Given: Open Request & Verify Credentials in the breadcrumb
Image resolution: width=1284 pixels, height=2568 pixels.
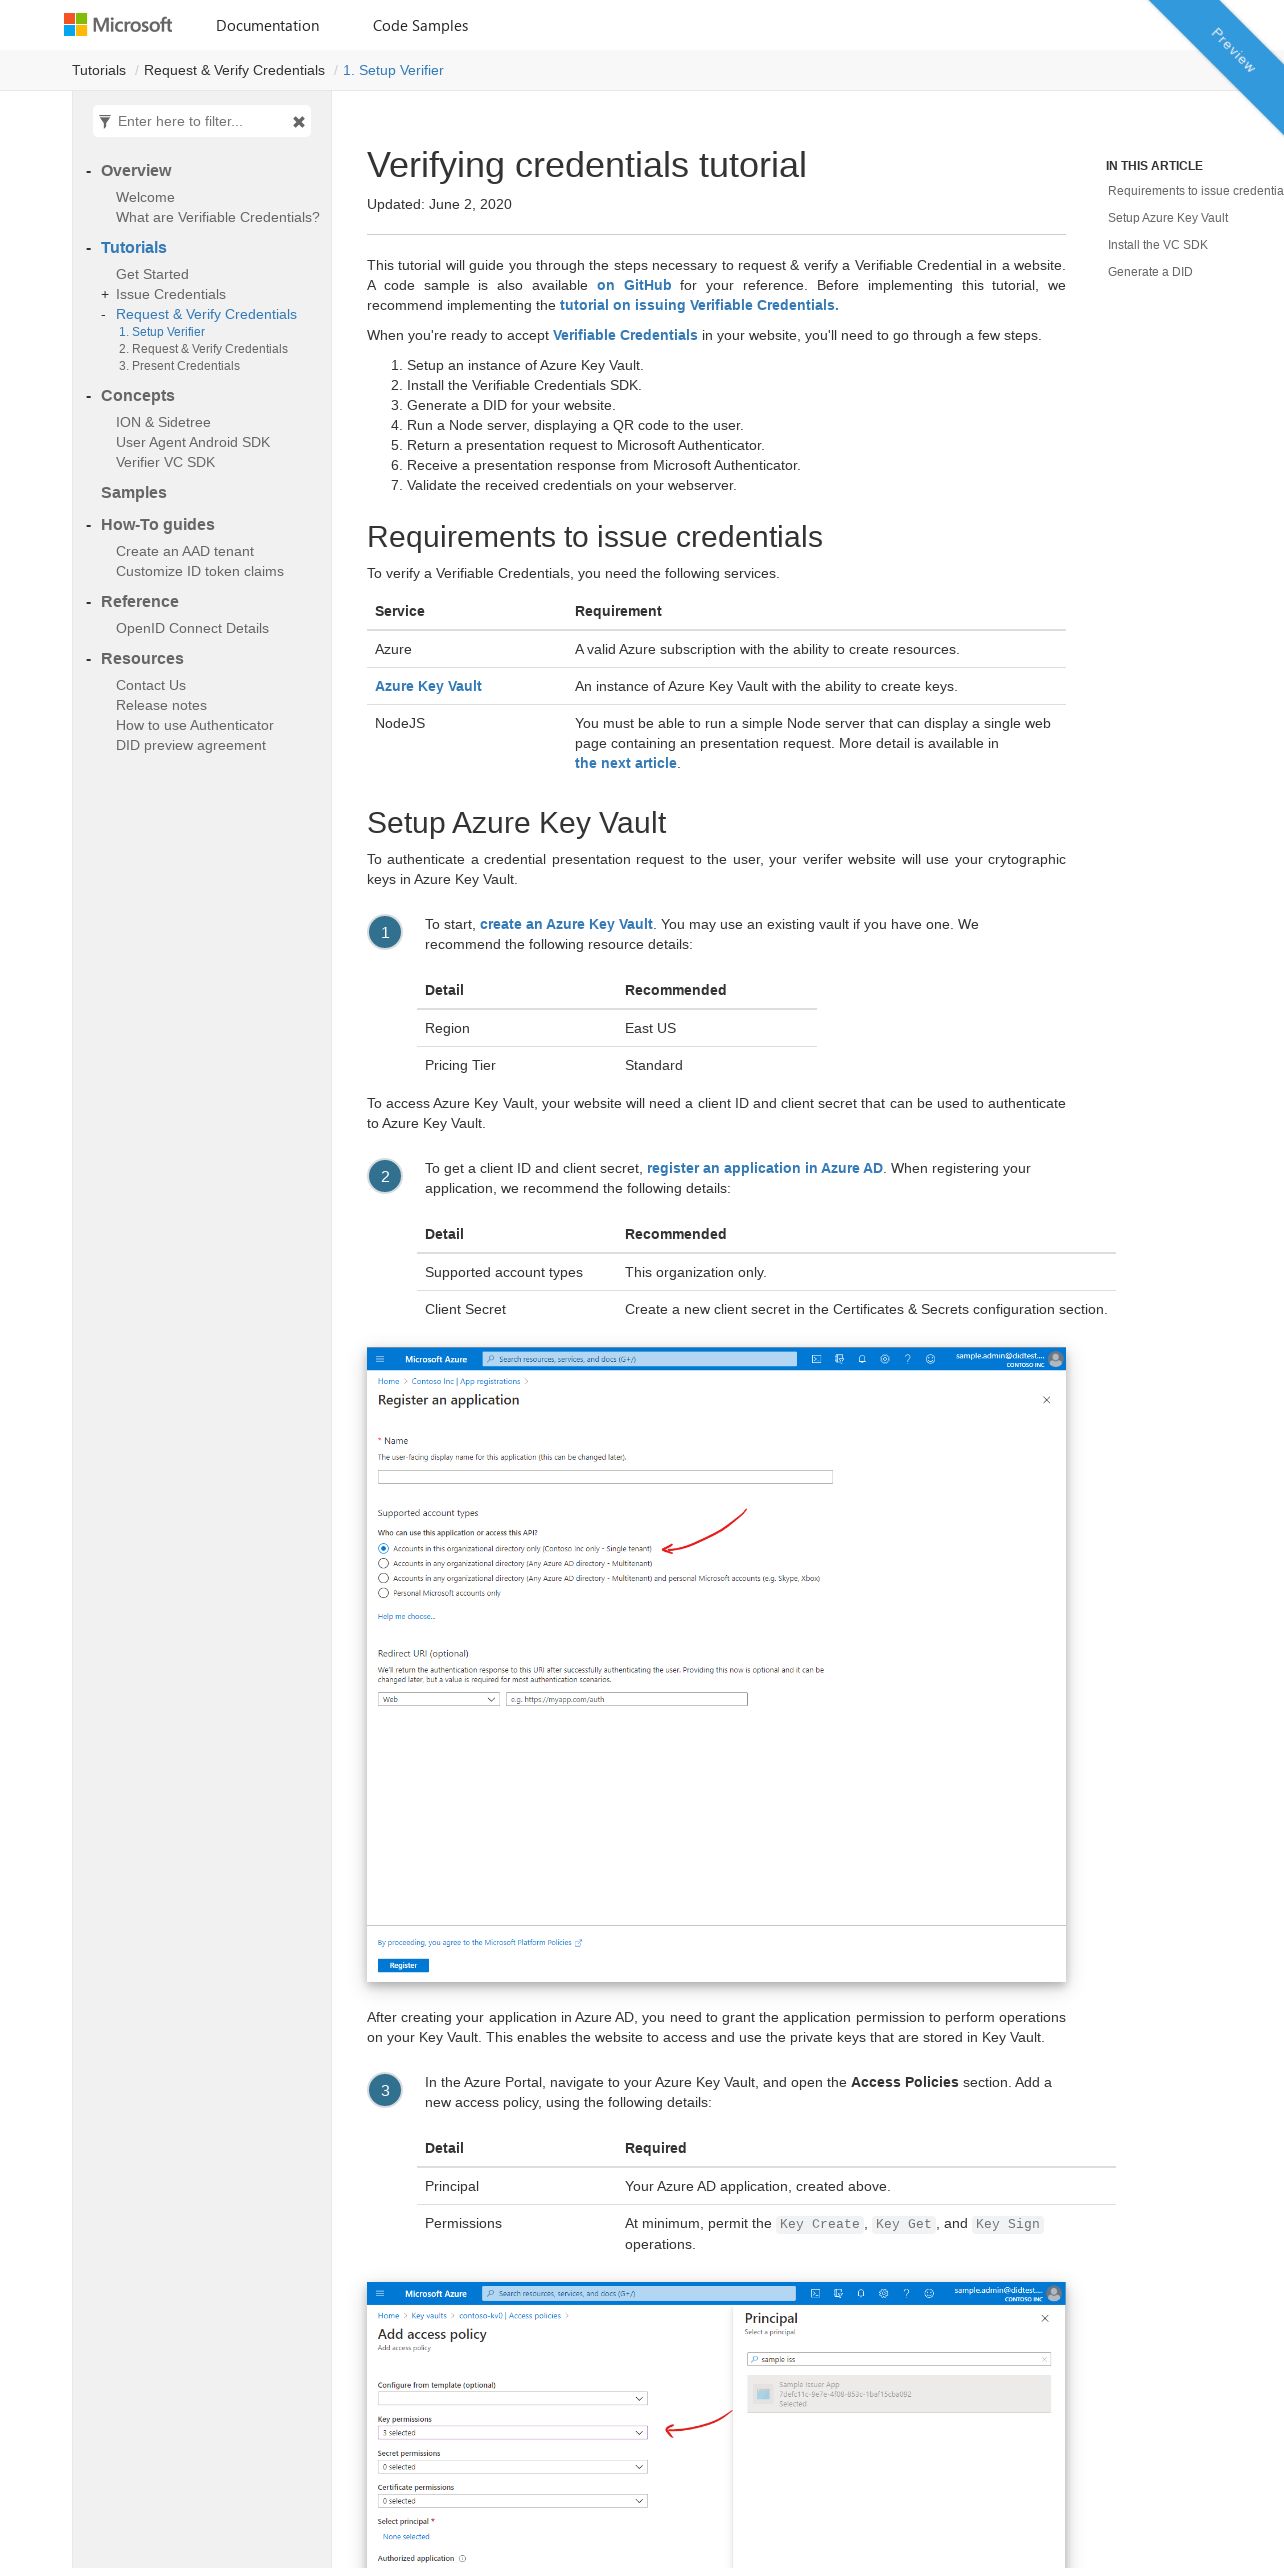Looking at the screenshot, I should [x=234, y=70].
